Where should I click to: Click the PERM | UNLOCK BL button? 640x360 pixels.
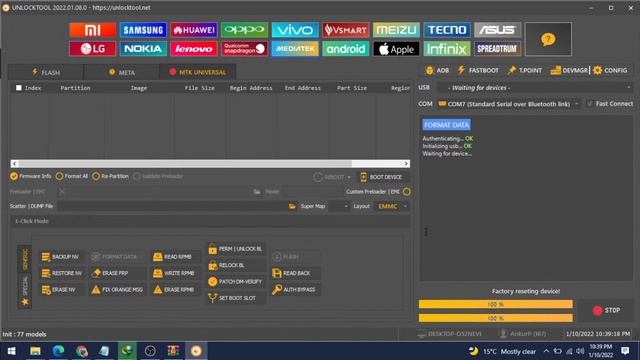[236, 249]
